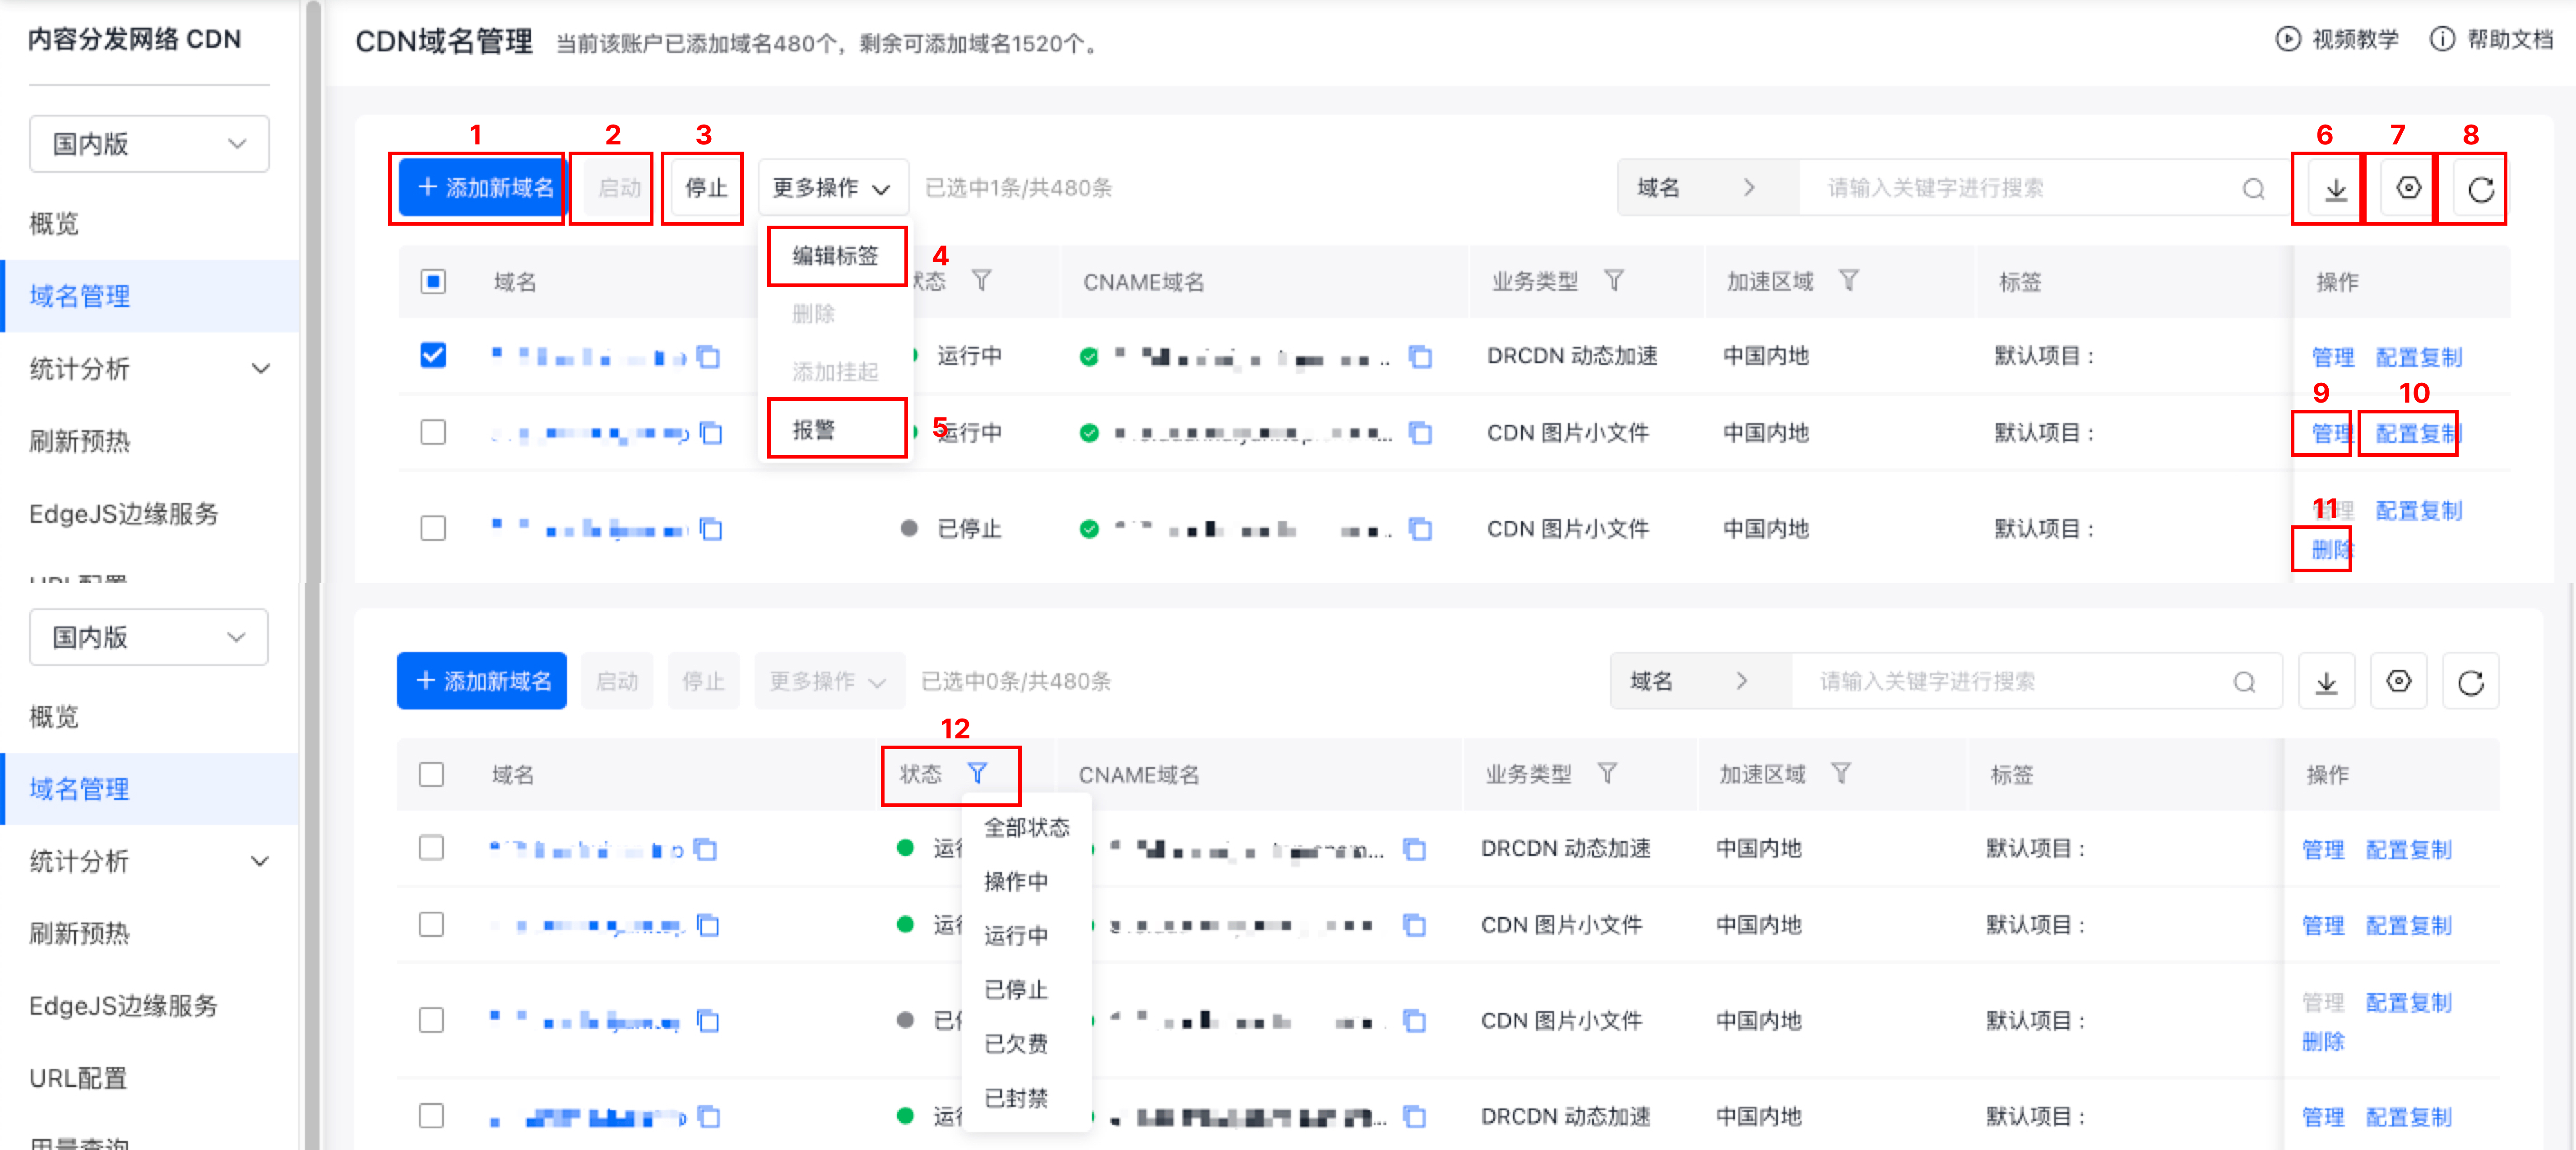Copy the domain name in upper stopped row
This screenshot has width=2576, height=1150.
pyautogui.click(x=711, y=529)
